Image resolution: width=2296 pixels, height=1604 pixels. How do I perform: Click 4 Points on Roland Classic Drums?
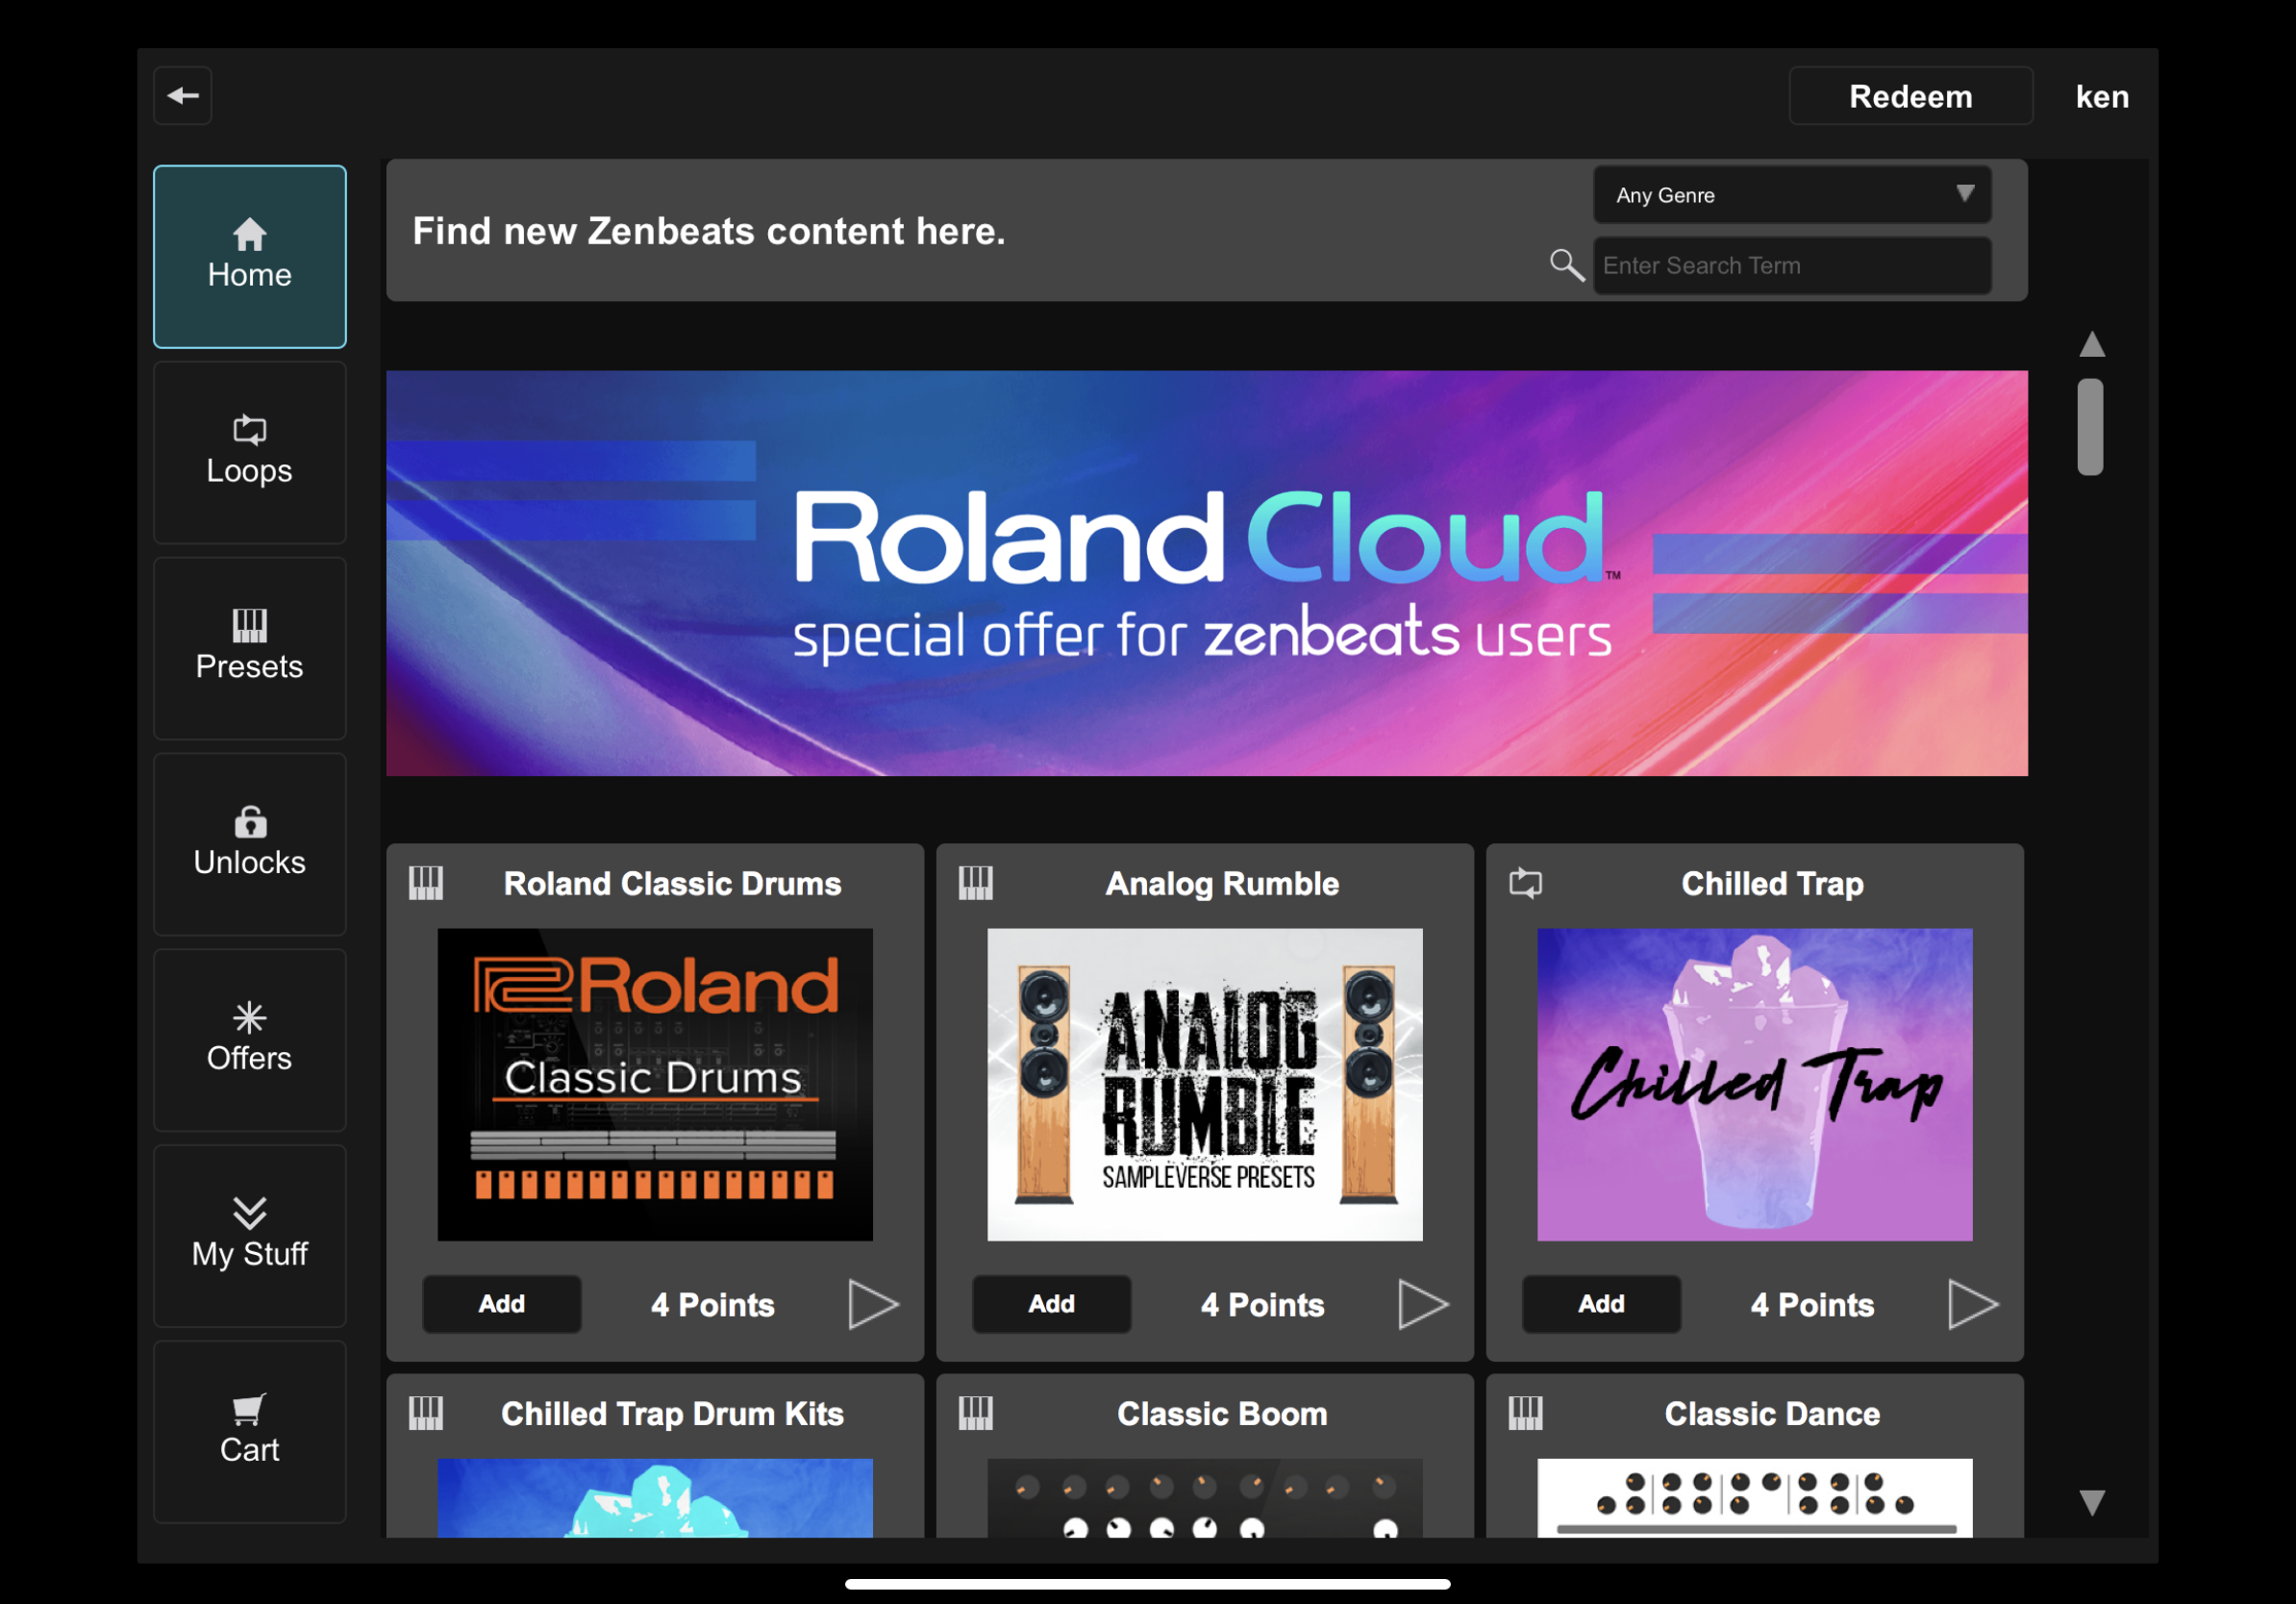coord(713,1305)
